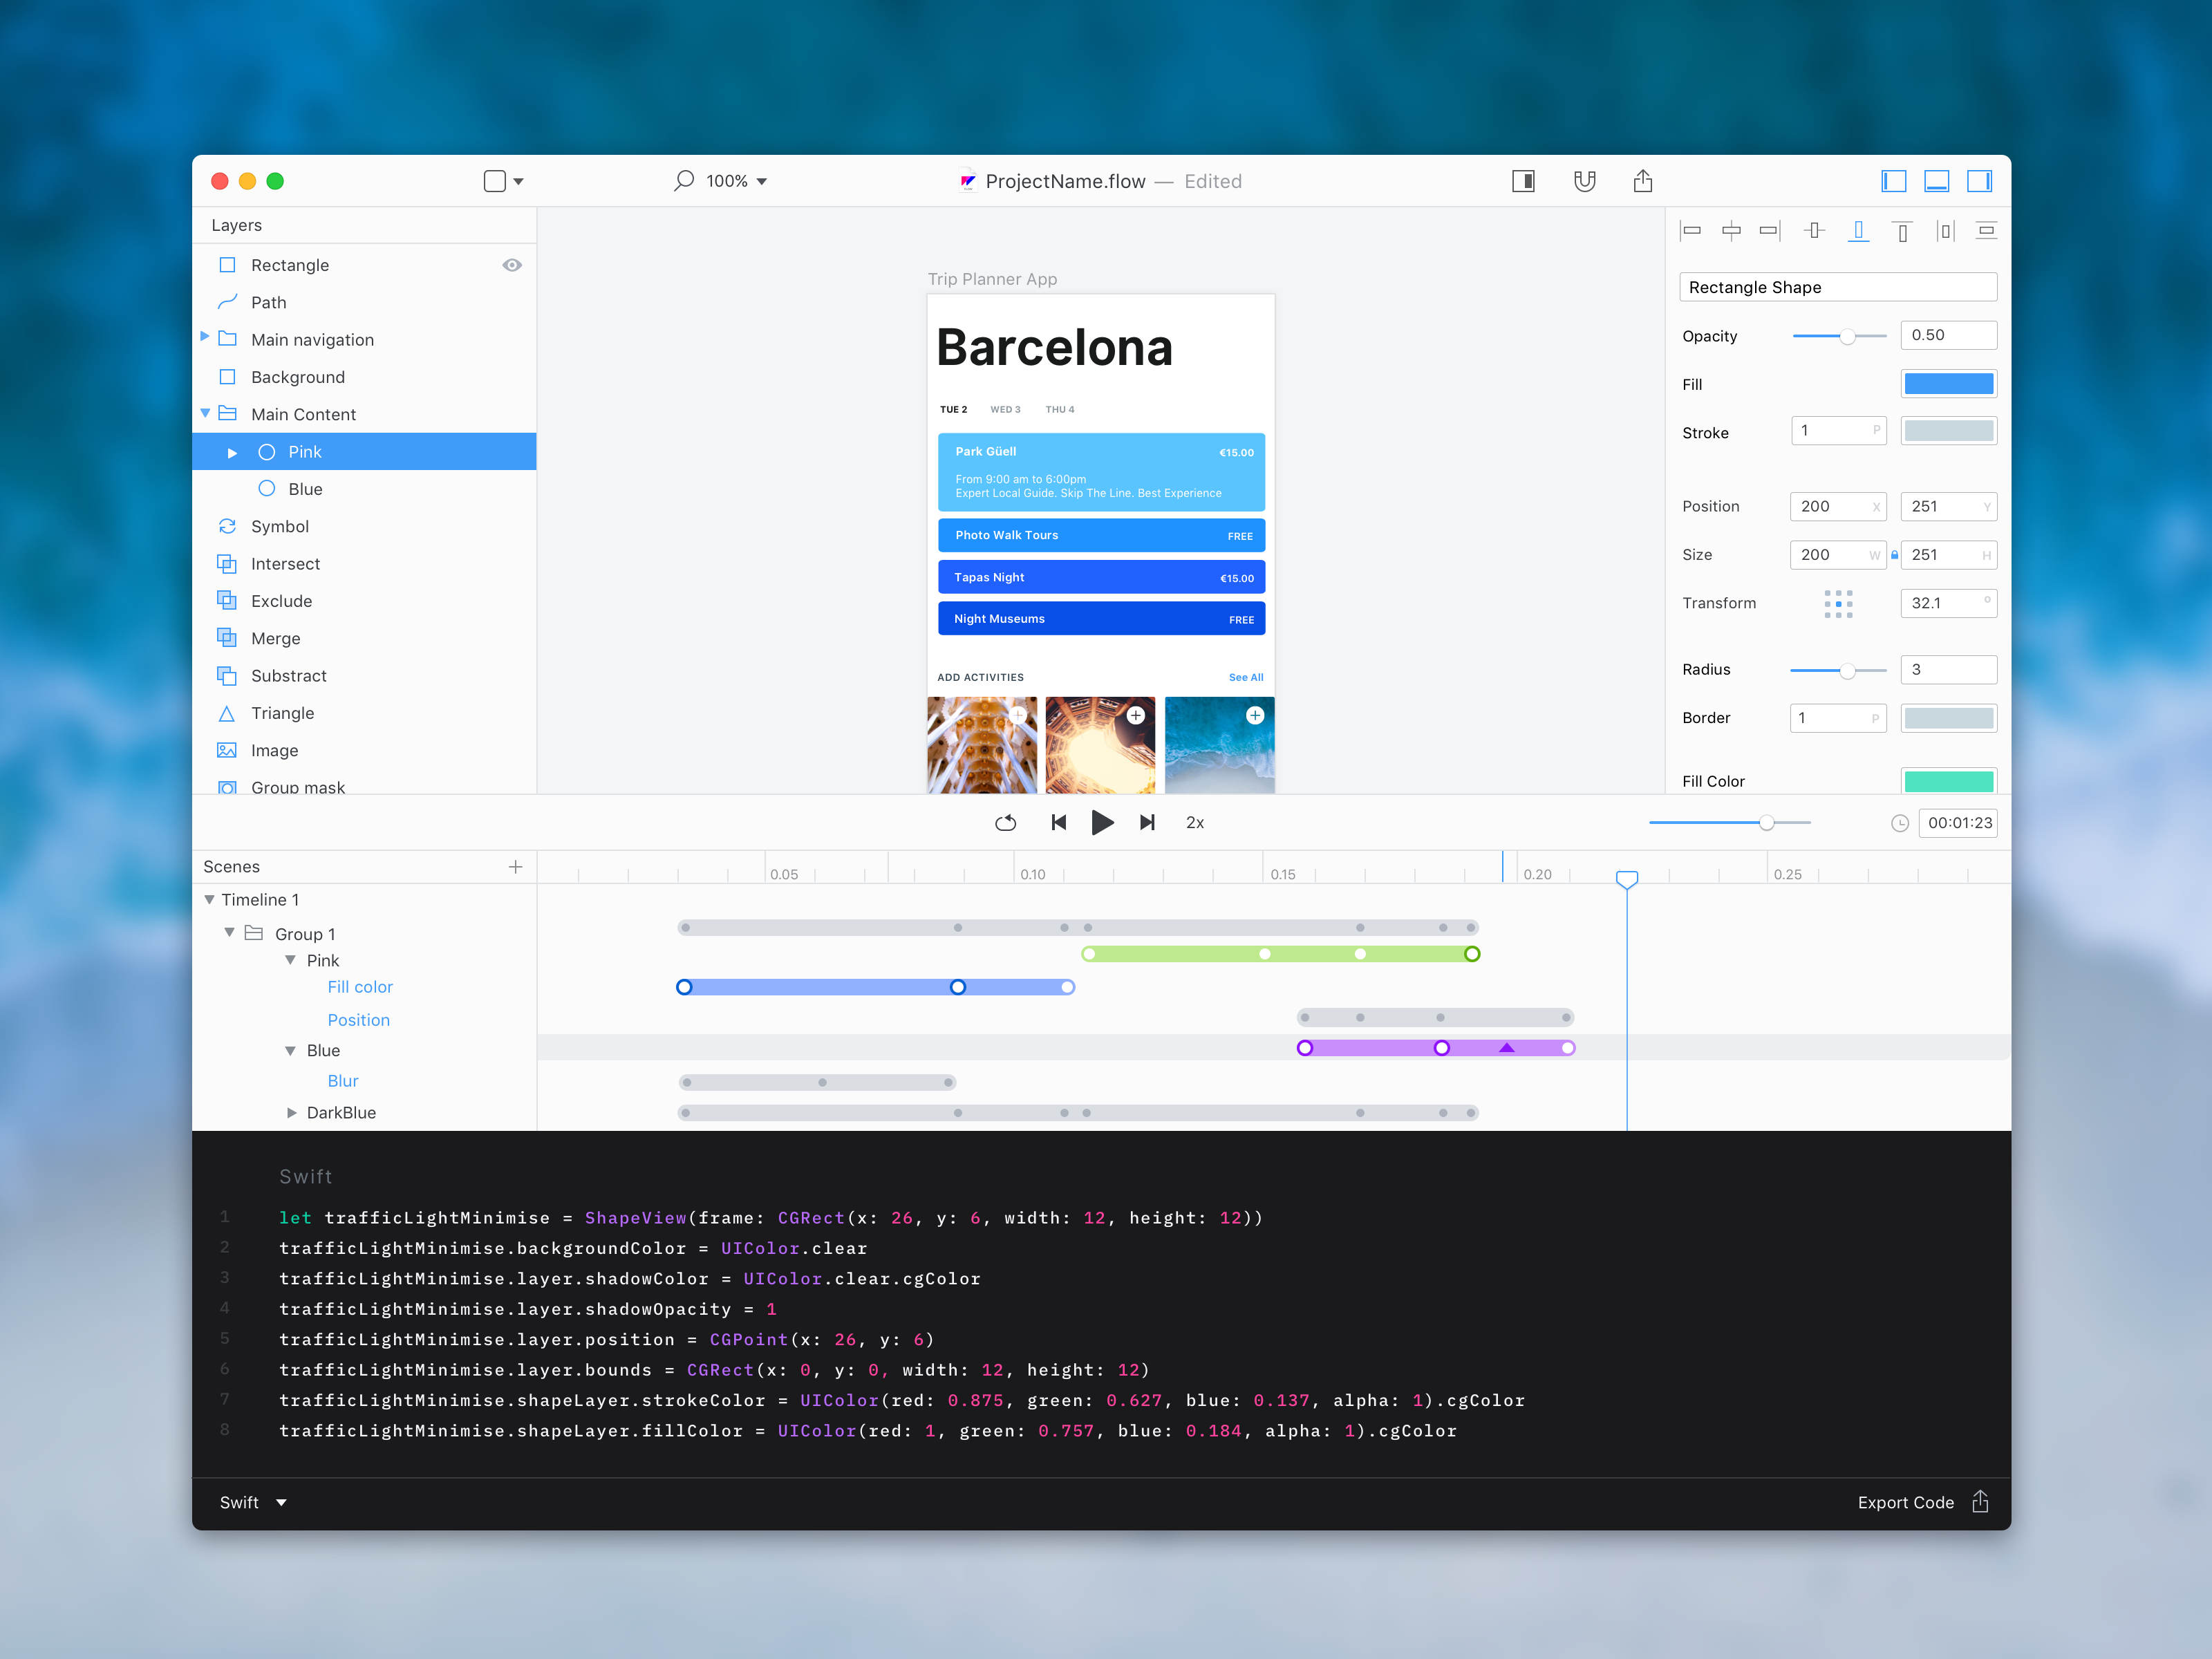Click the align top edges icon
Image resolution: width=2212 pixels, height=1659 pixels.
click(x=1902, y=231)
